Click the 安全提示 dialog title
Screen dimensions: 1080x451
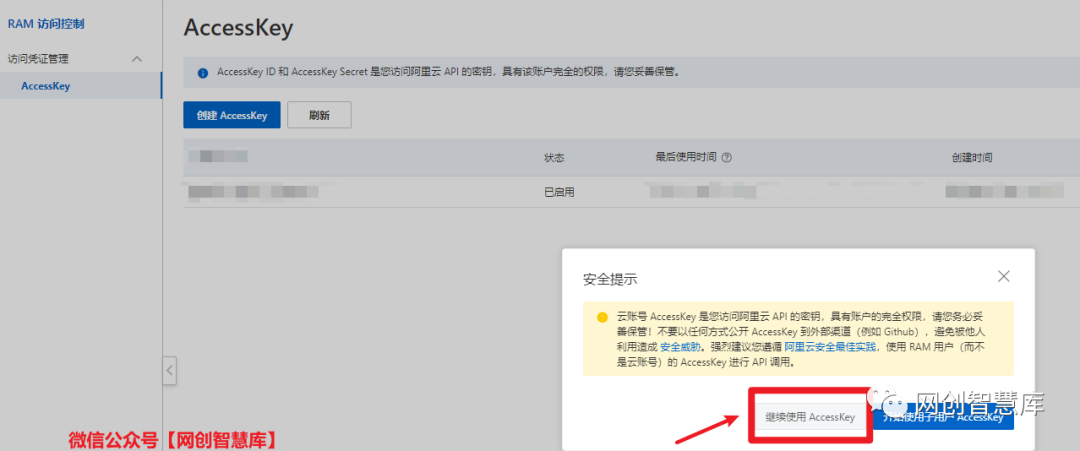point(610,280)
